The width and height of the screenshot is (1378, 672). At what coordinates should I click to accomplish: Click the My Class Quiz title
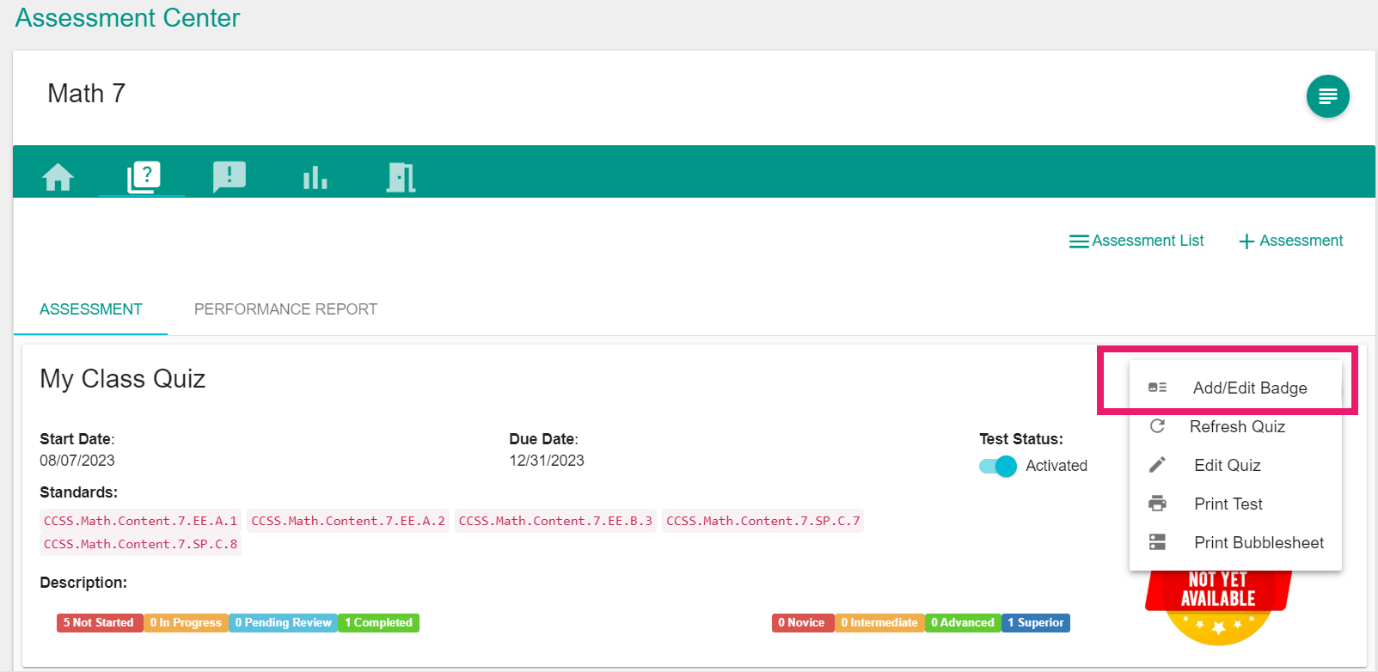(123, 379)
